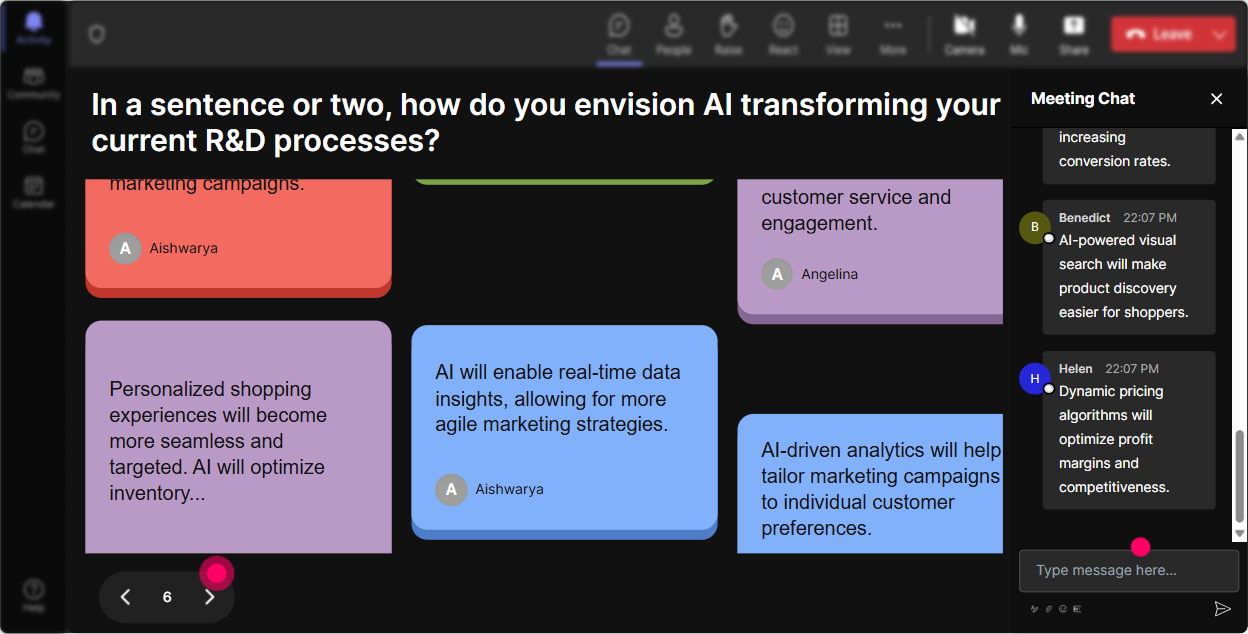Toggle the meeting Chat panel in toolbar
1248x634 pixels.
click(x=619, y=34)
